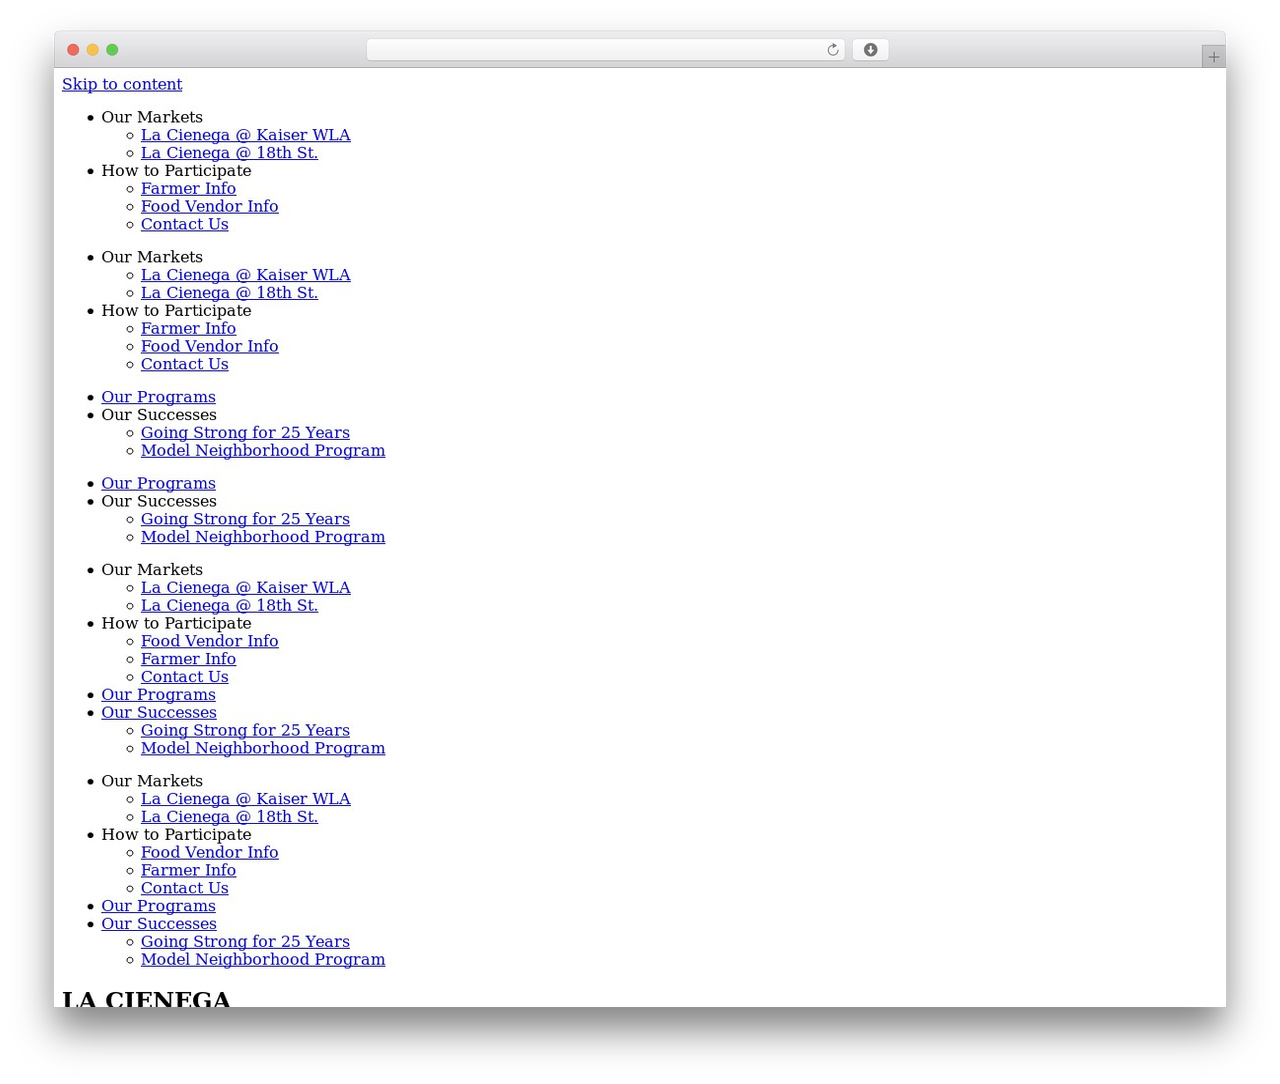The width and height of the screenshot is (1280, 1084).
Task: Open the first linked Our Successes item
Action: 158,713
